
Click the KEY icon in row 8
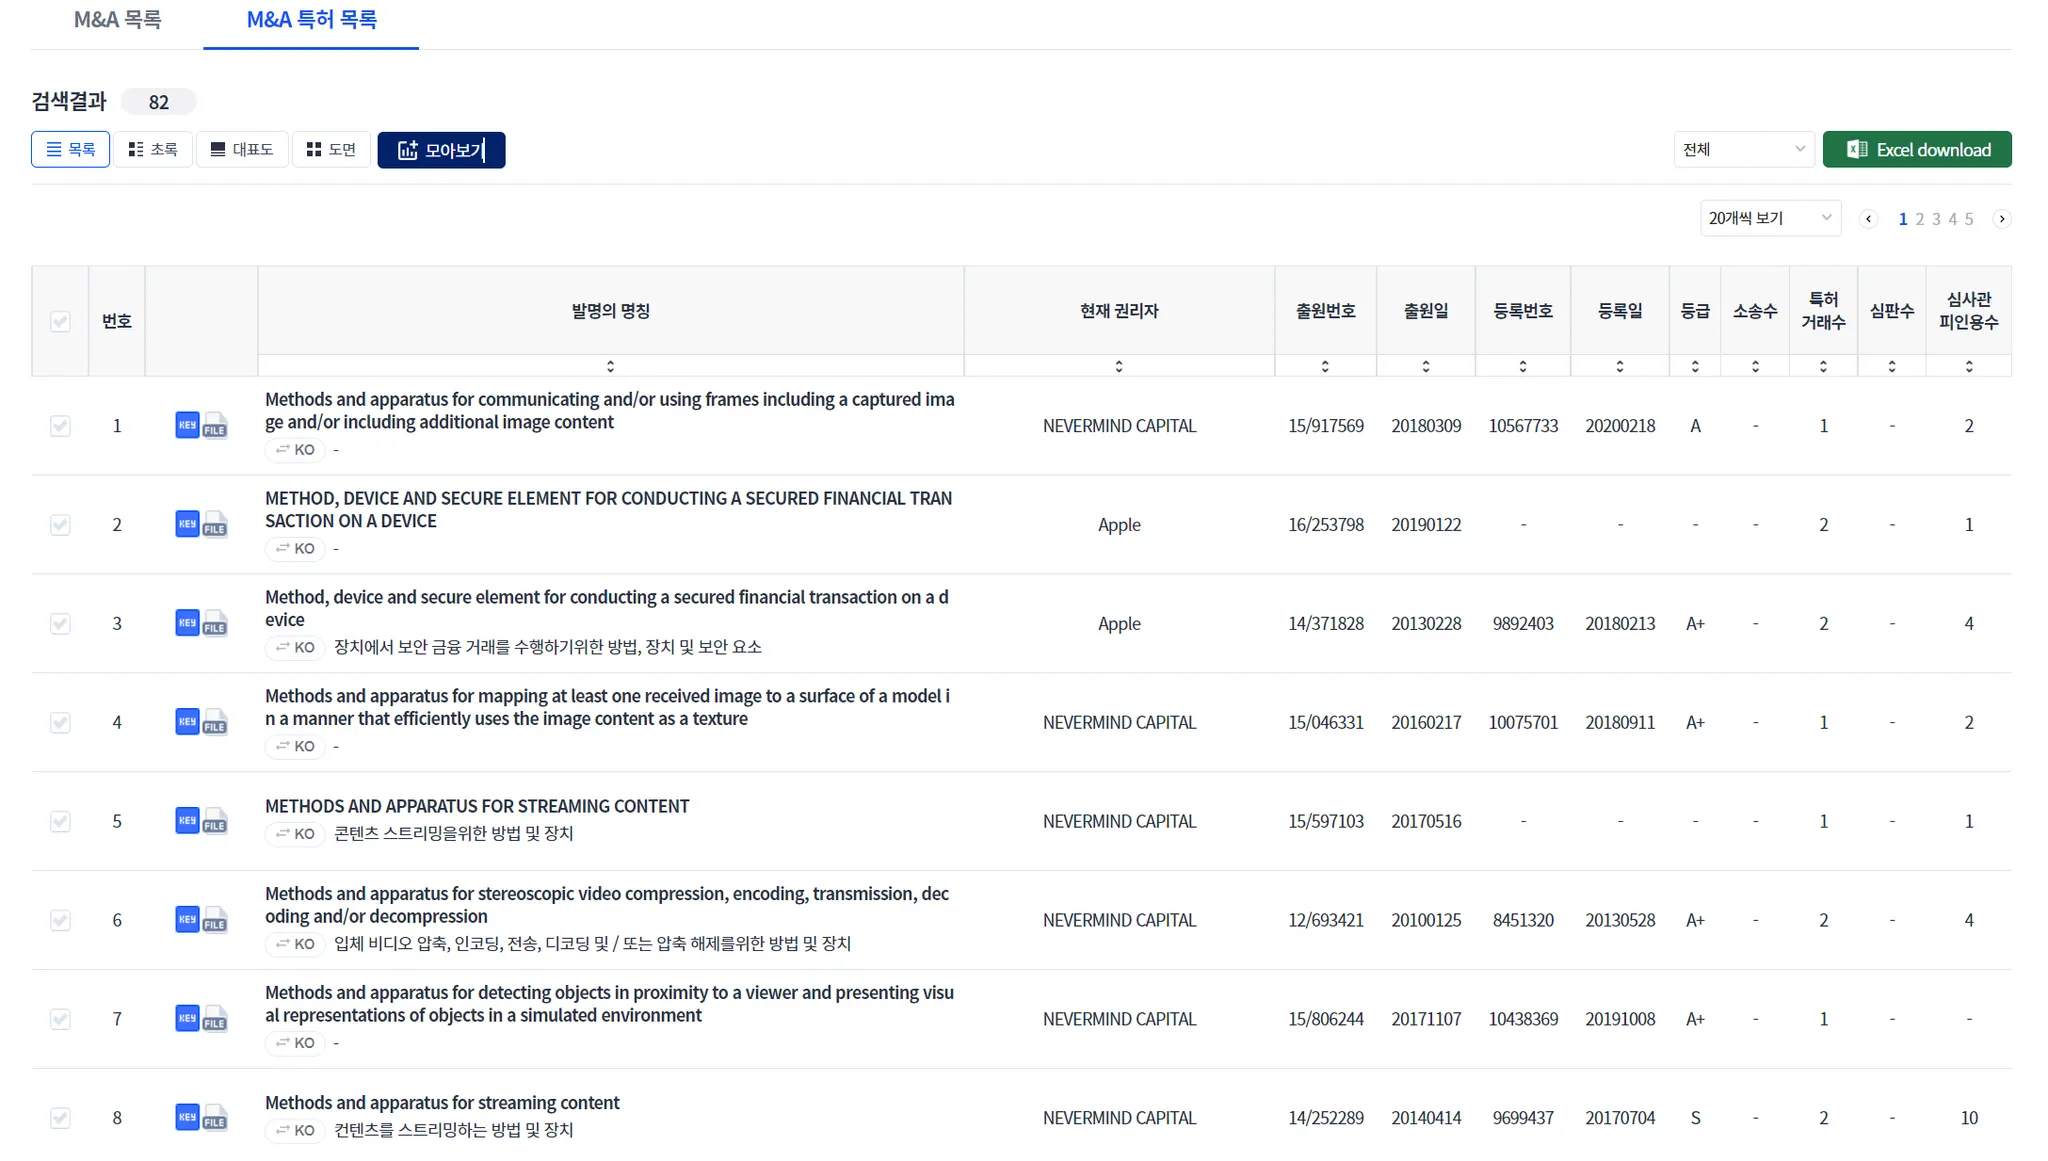[x=187, y=1117]
